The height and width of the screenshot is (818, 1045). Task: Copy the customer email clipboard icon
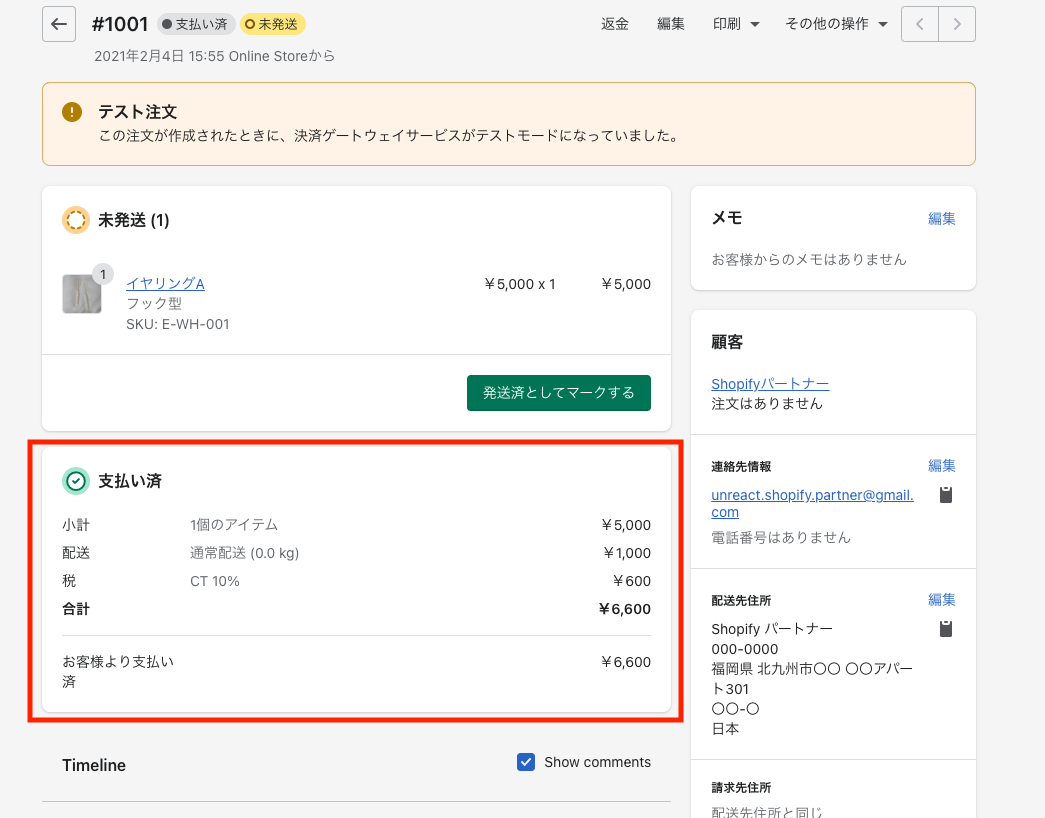[x=946, y=495]
